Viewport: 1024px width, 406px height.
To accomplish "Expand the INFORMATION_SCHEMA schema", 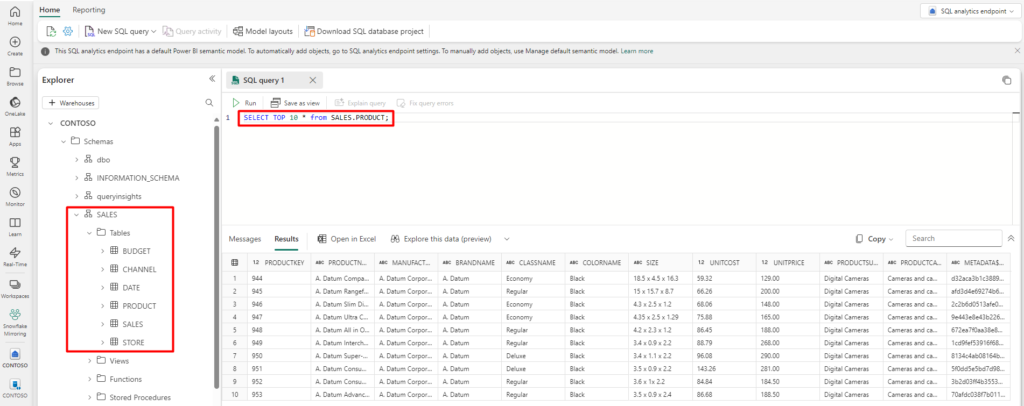I will tap(76, 178).
